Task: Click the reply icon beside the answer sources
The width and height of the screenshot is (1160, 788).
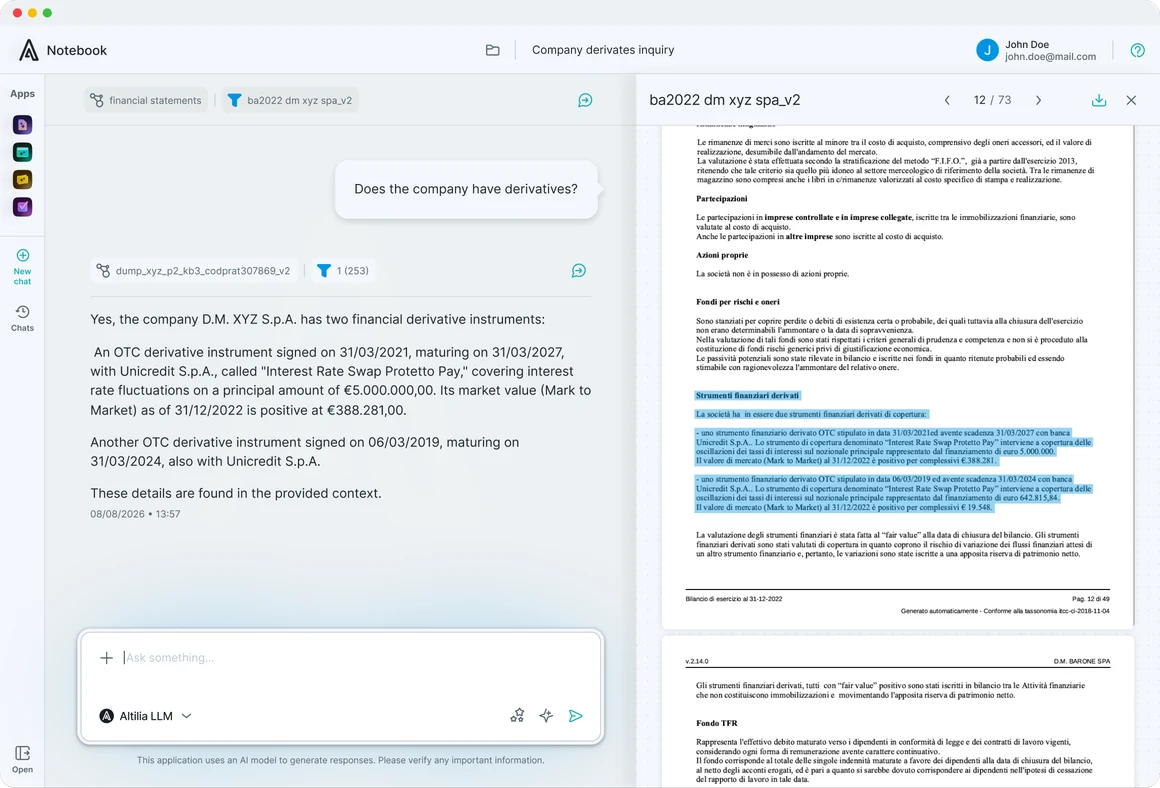Action: 579,271
